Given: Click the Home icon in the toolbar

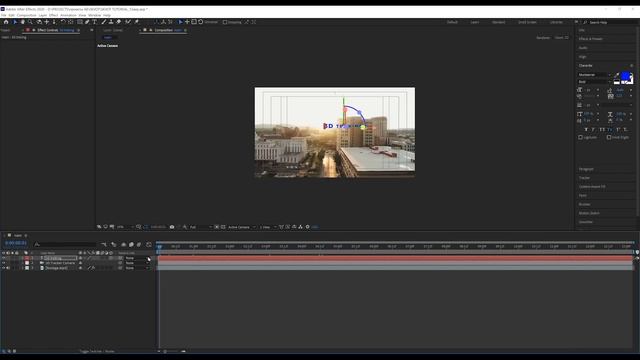Looking at the screenshot, I should (x=6, y=22).
